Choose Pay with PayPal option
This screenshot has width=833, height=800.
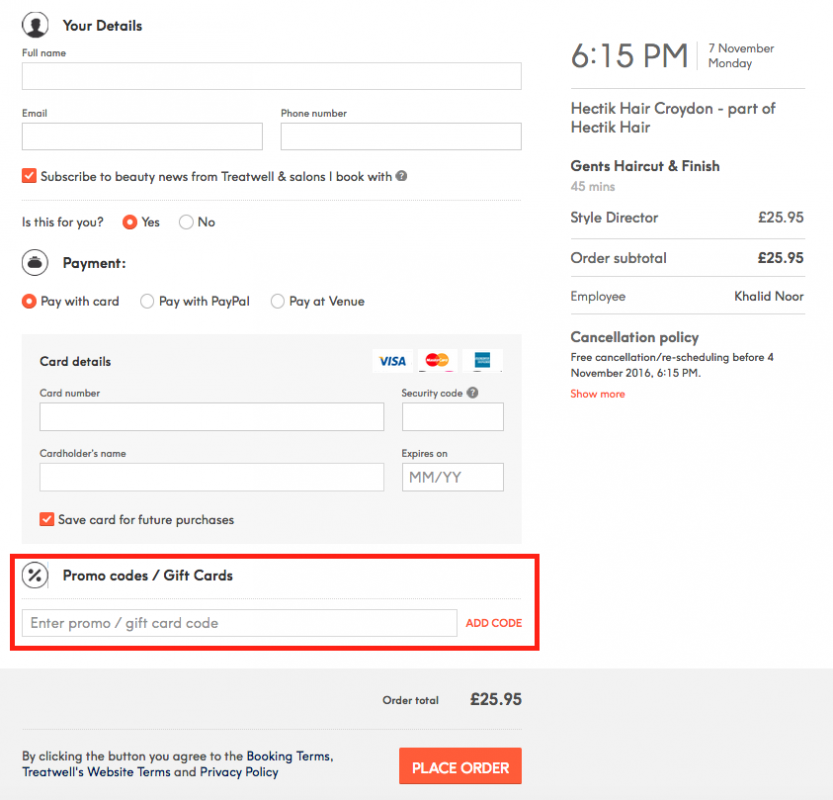click(147, 301)
